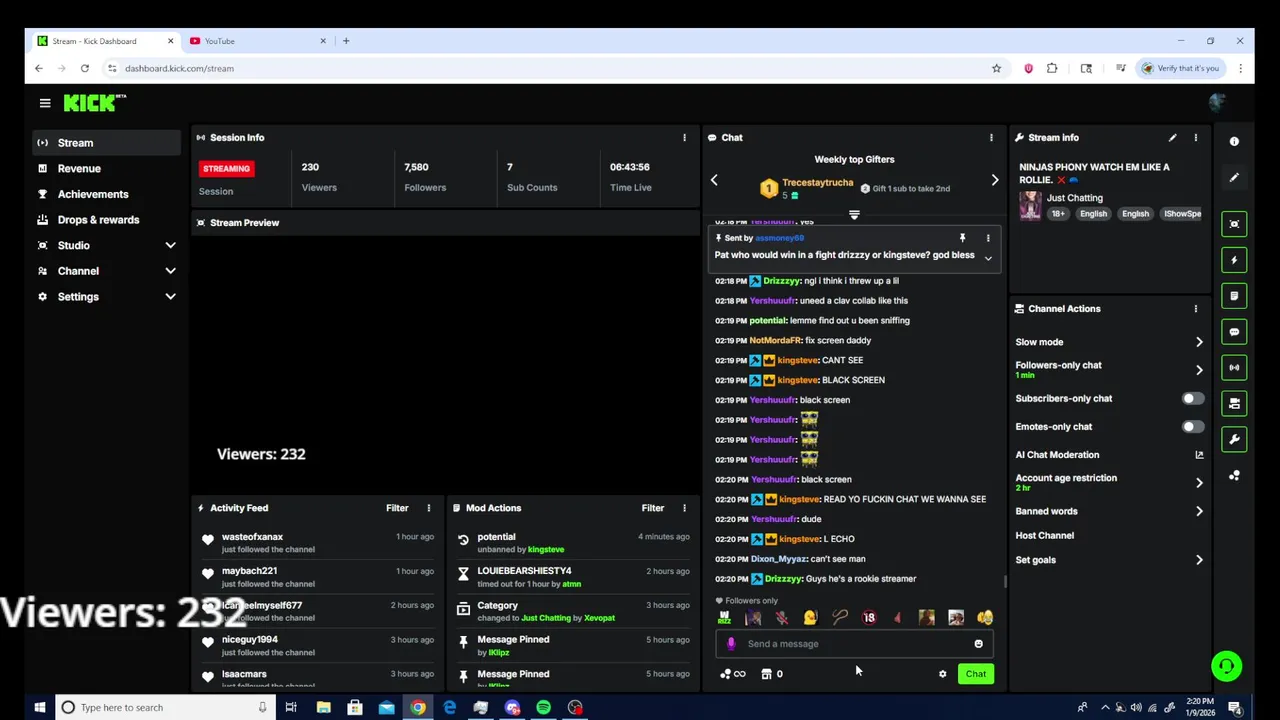Open Mod Actions Filter
This screenshot has width=1280, height=720.
click(652, 508)
